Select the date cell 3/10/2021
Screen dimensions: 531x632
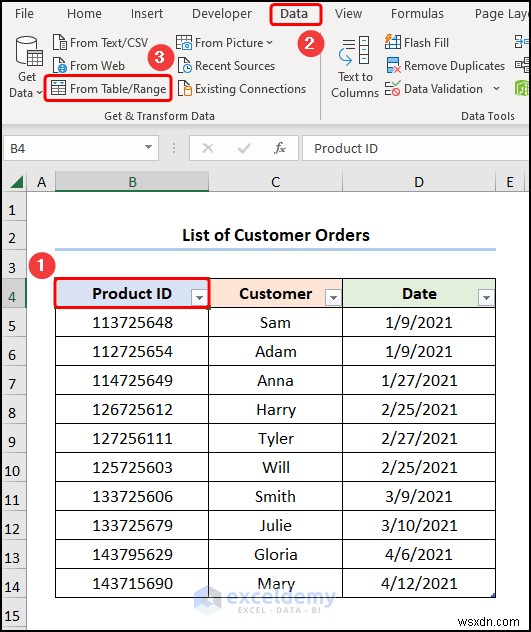[419, 526]
